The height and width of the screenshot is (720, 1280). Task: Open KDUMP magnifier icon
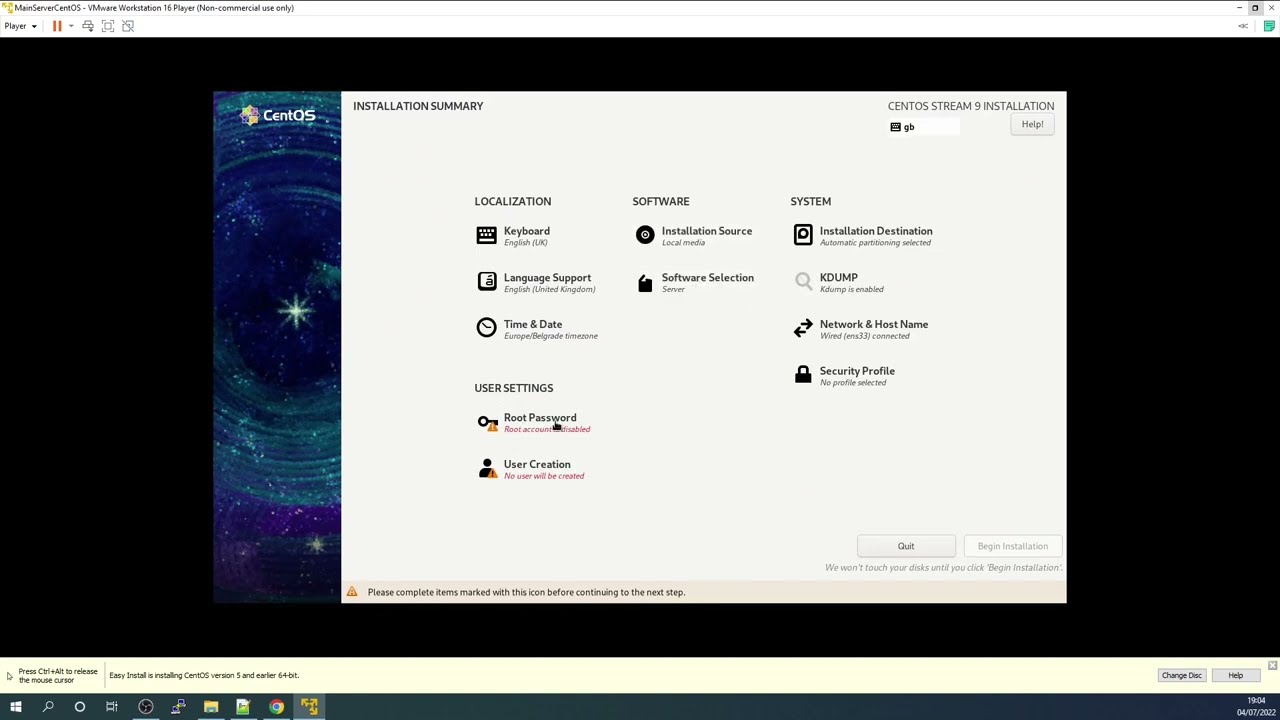click(803, 281)
